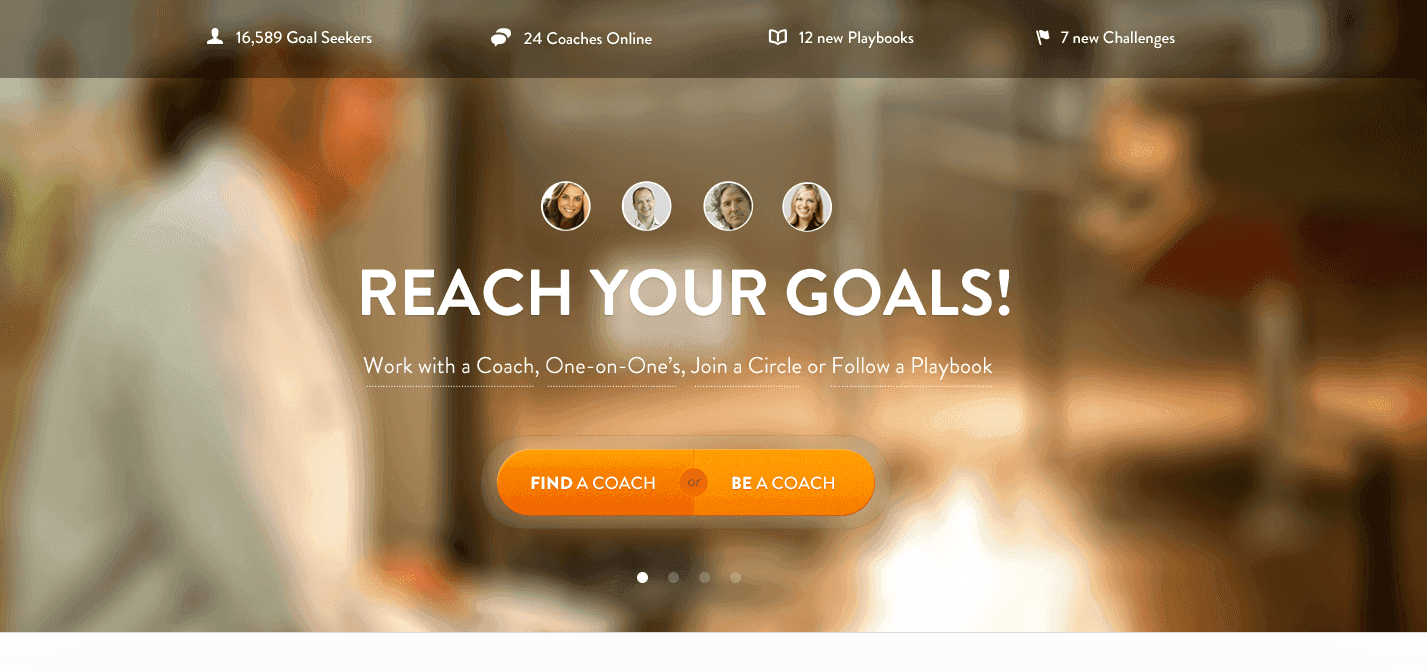Image resolution: width=1427 pixels, height=671 pixels.
Task: Follow the 'One-on-One's' link
Action: 613,366
